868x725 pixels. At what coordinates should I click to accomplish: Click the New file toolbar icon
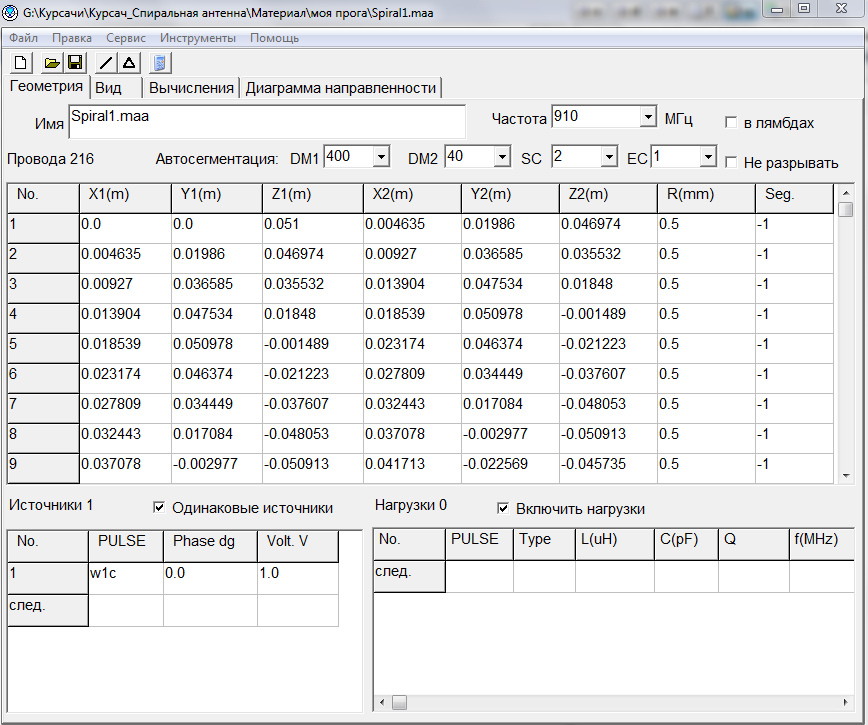click(20, 63)
